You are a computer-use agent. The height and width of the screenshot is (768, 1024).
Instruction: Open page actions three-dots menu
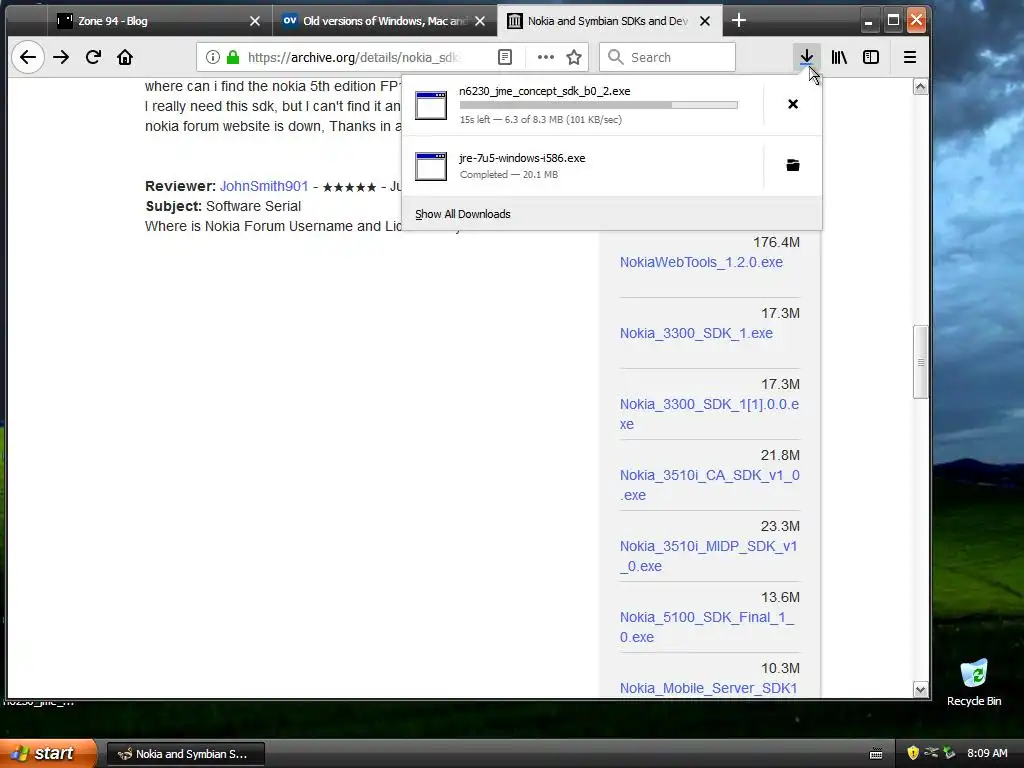point(545,57)
